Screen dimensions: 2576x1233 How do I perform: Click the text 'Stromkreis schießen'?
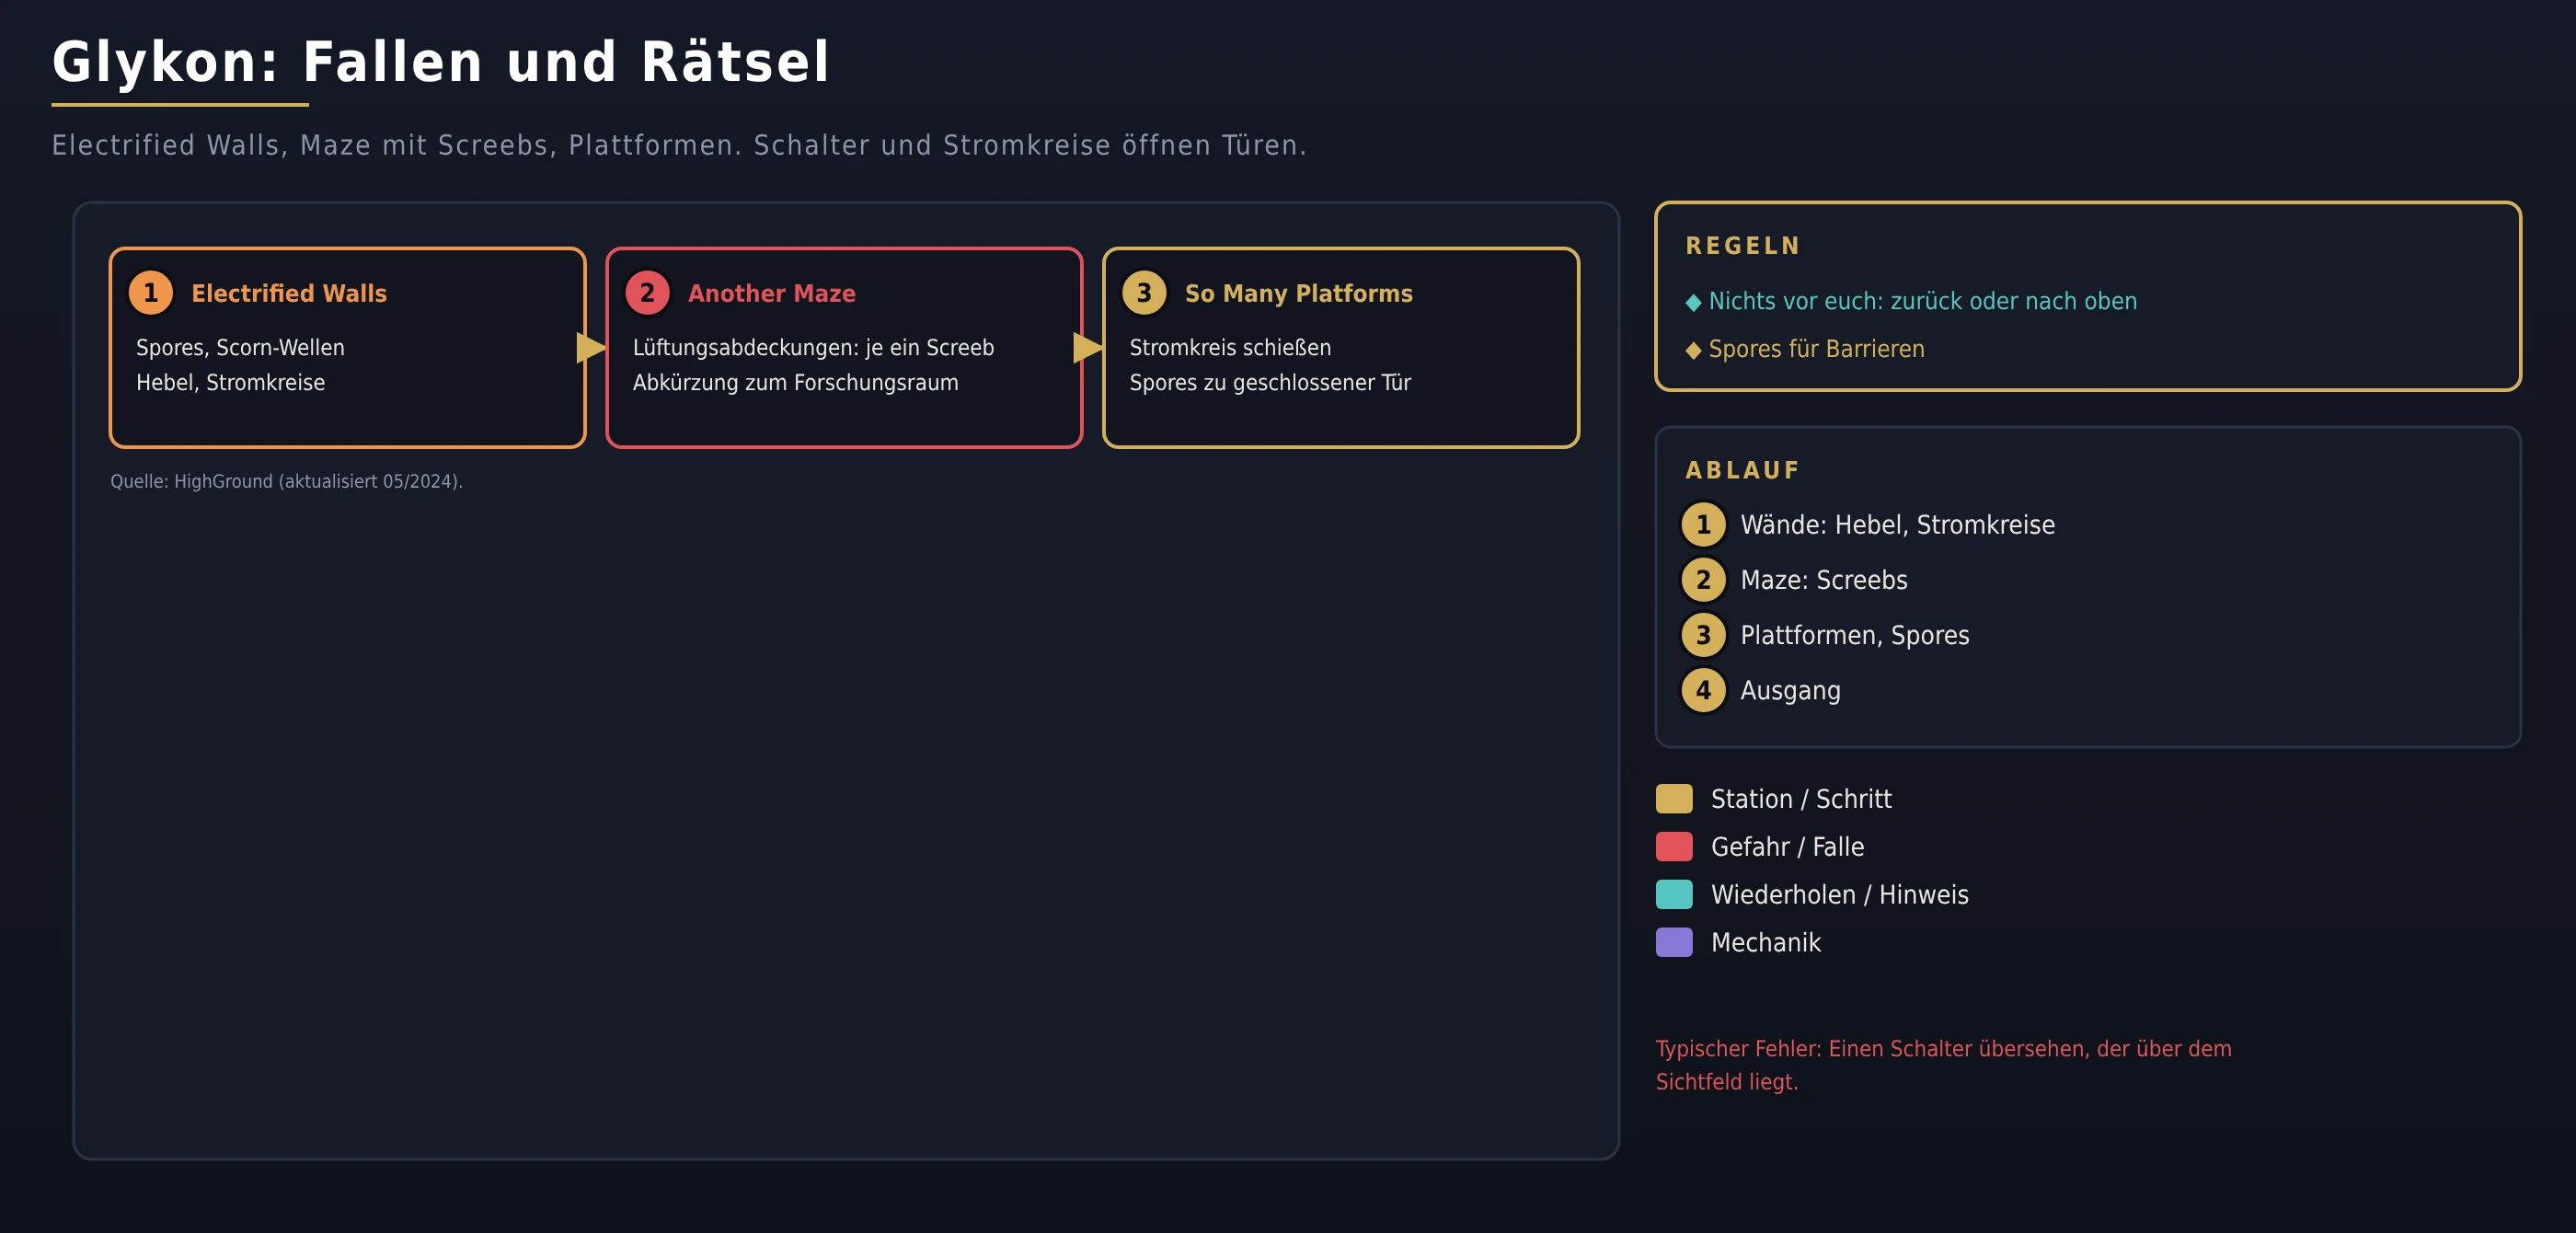[x=1230, y=348]
